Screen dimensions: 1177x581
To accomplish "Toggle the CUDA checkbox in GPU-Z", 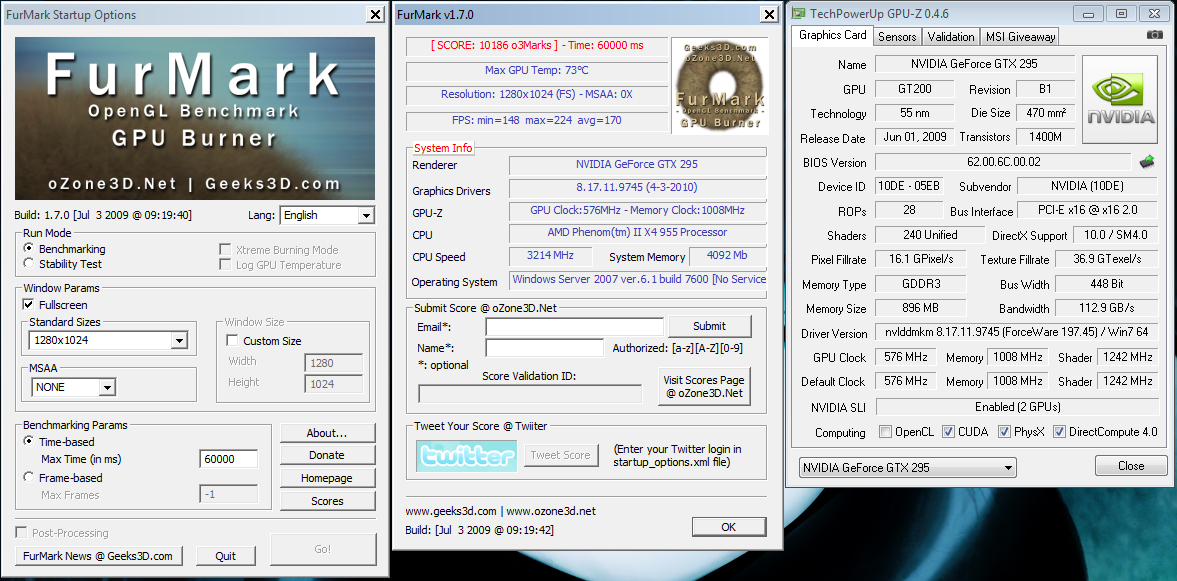I will coord(948,432).
